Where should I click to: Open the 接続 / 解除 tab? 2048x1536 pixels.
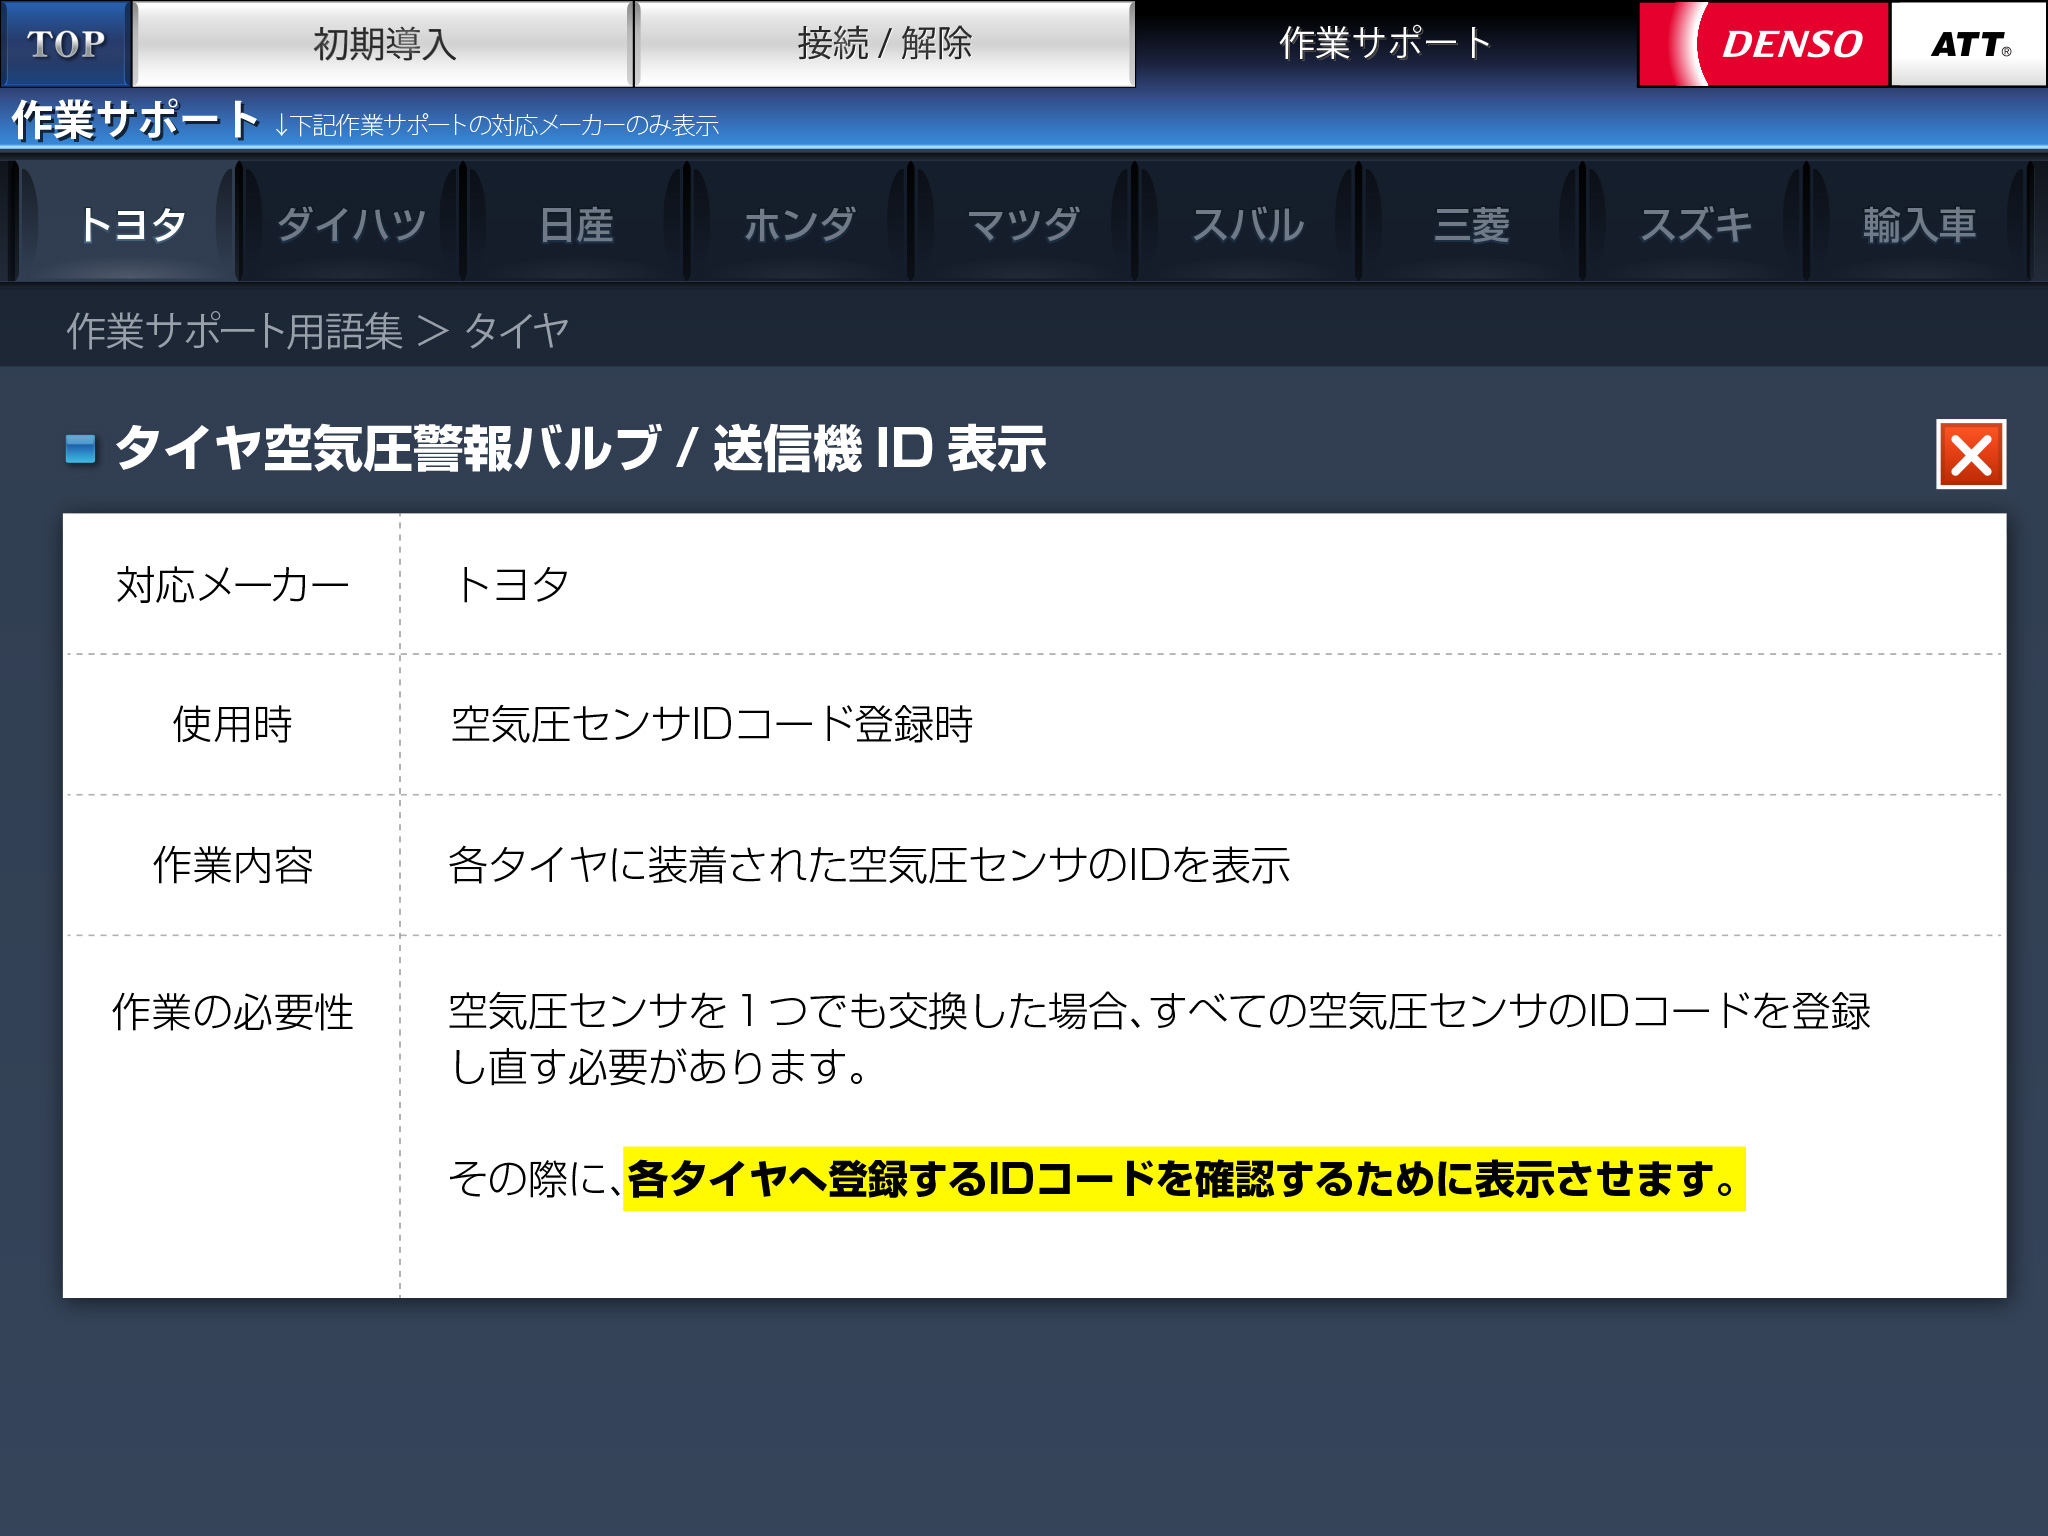(884, 44)
